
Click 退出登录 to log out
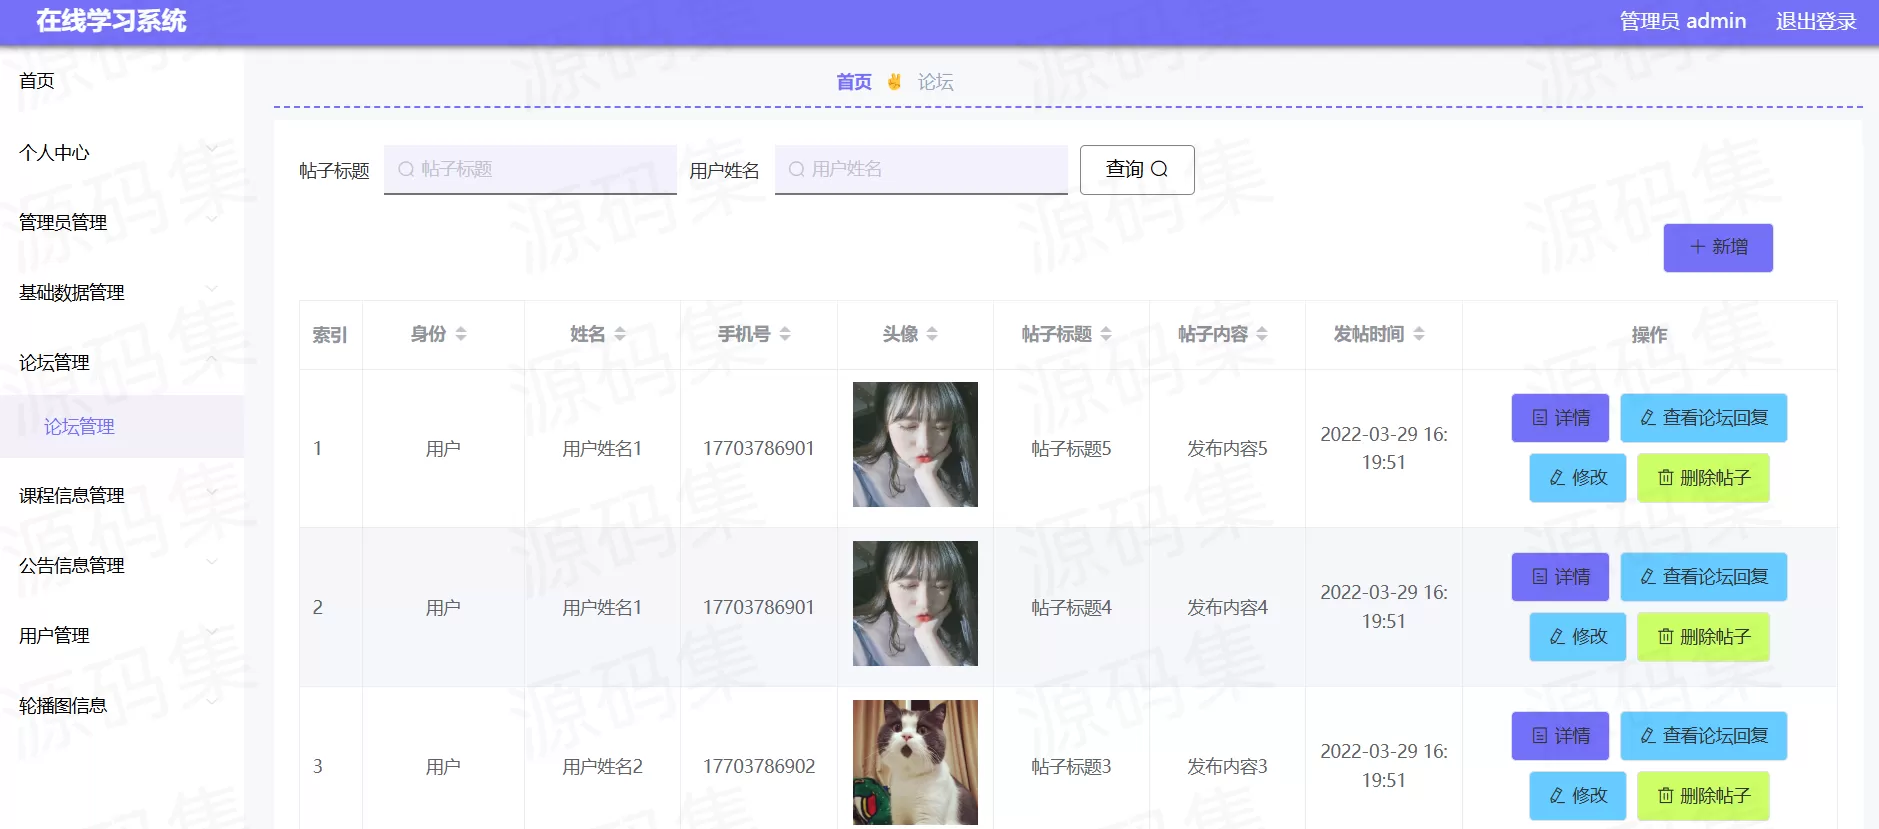tap(1816, 21)
